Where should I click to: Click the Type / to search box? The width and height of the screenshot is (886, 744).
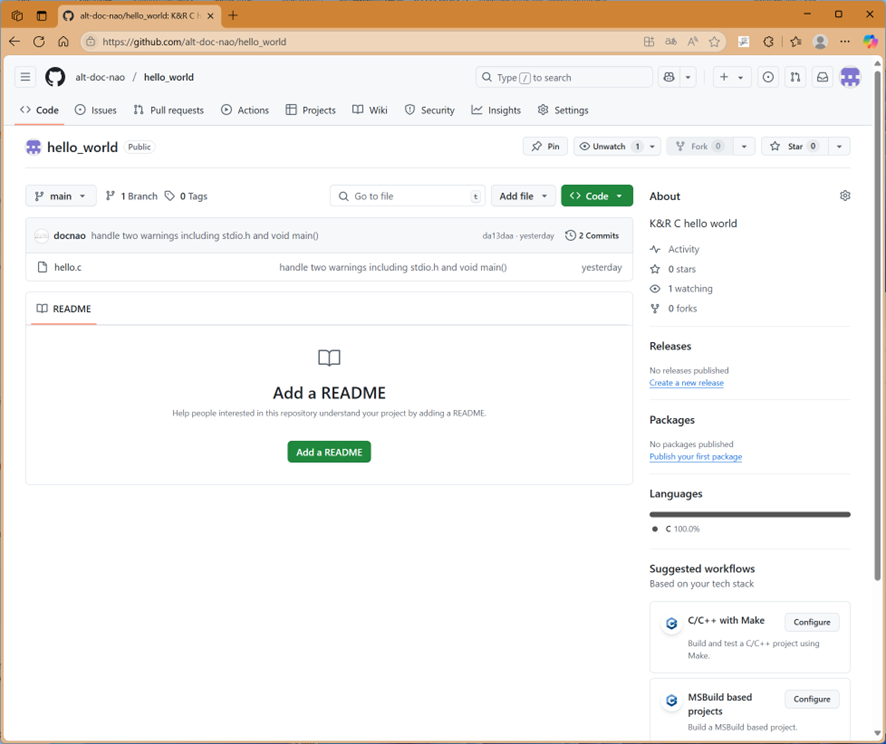pyautogui.click(x=564, y=77)
